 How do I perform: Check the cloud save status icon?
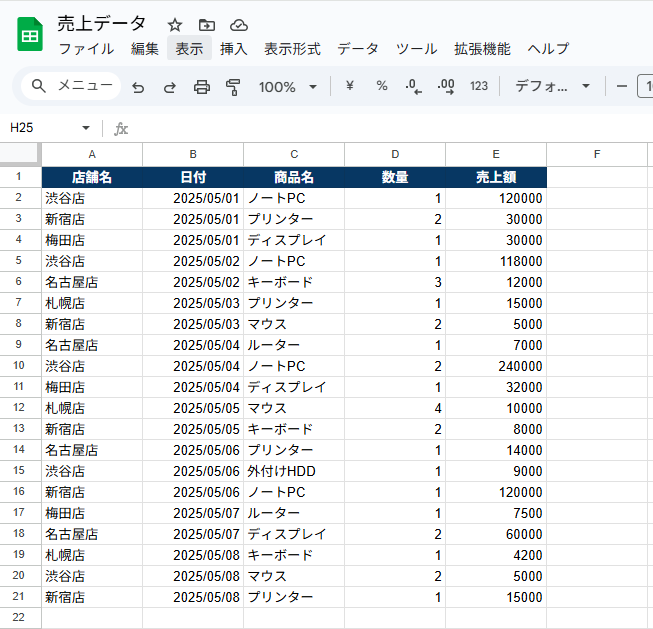point(239,25)
